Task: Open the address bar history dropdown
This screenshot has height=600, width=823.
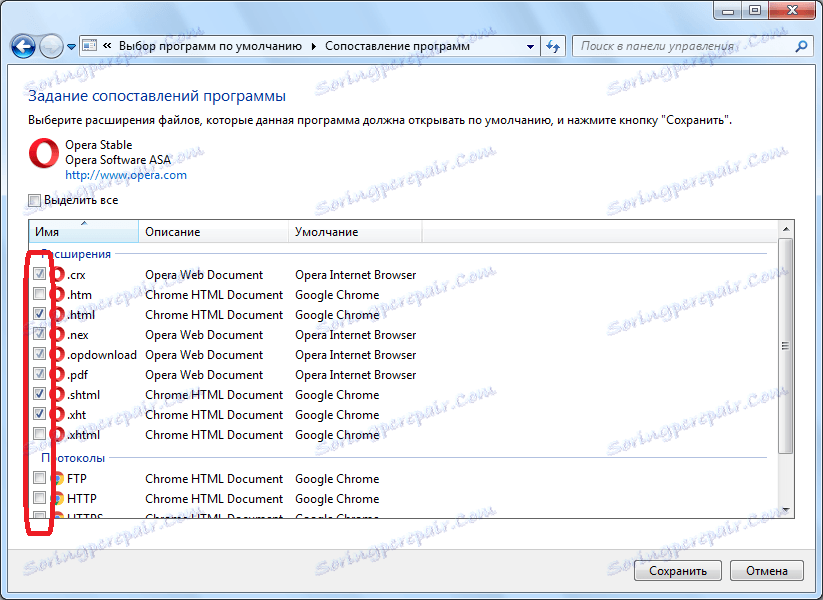Action: pos(530,46)
